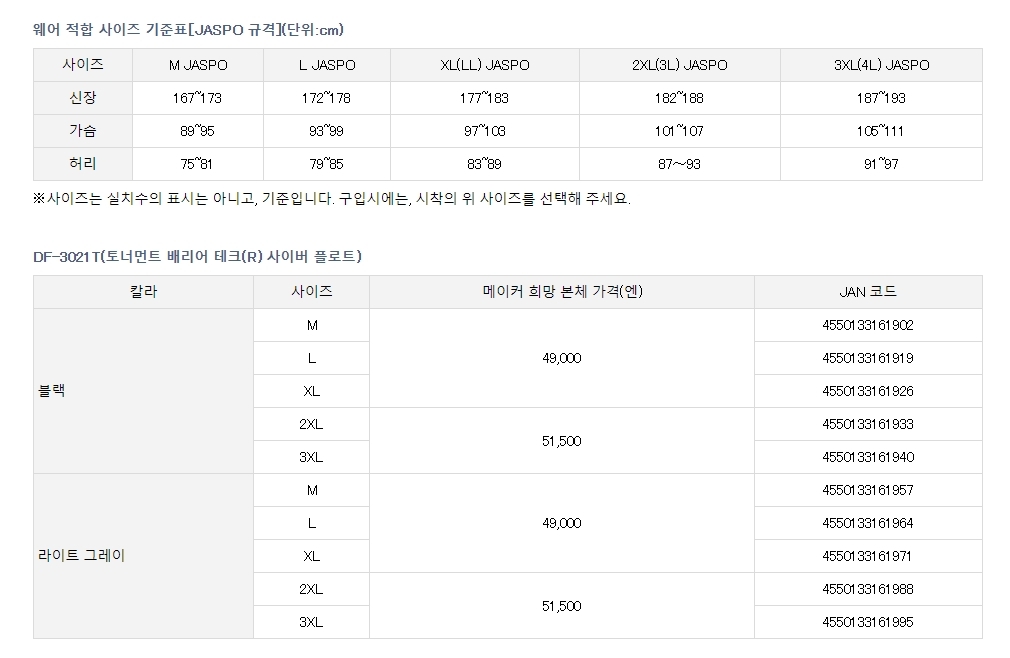1010x658 pixels.
Task: Select chest value 105~111 cell
Action: coord(881,131)
